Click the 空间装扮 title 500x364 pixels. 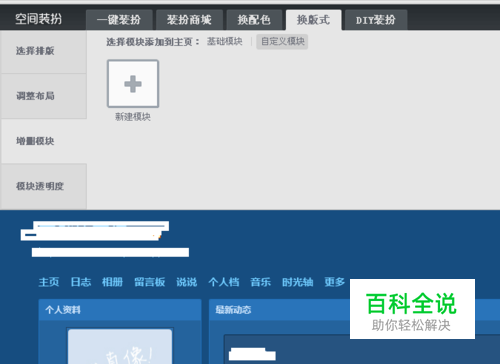(38, 19)
